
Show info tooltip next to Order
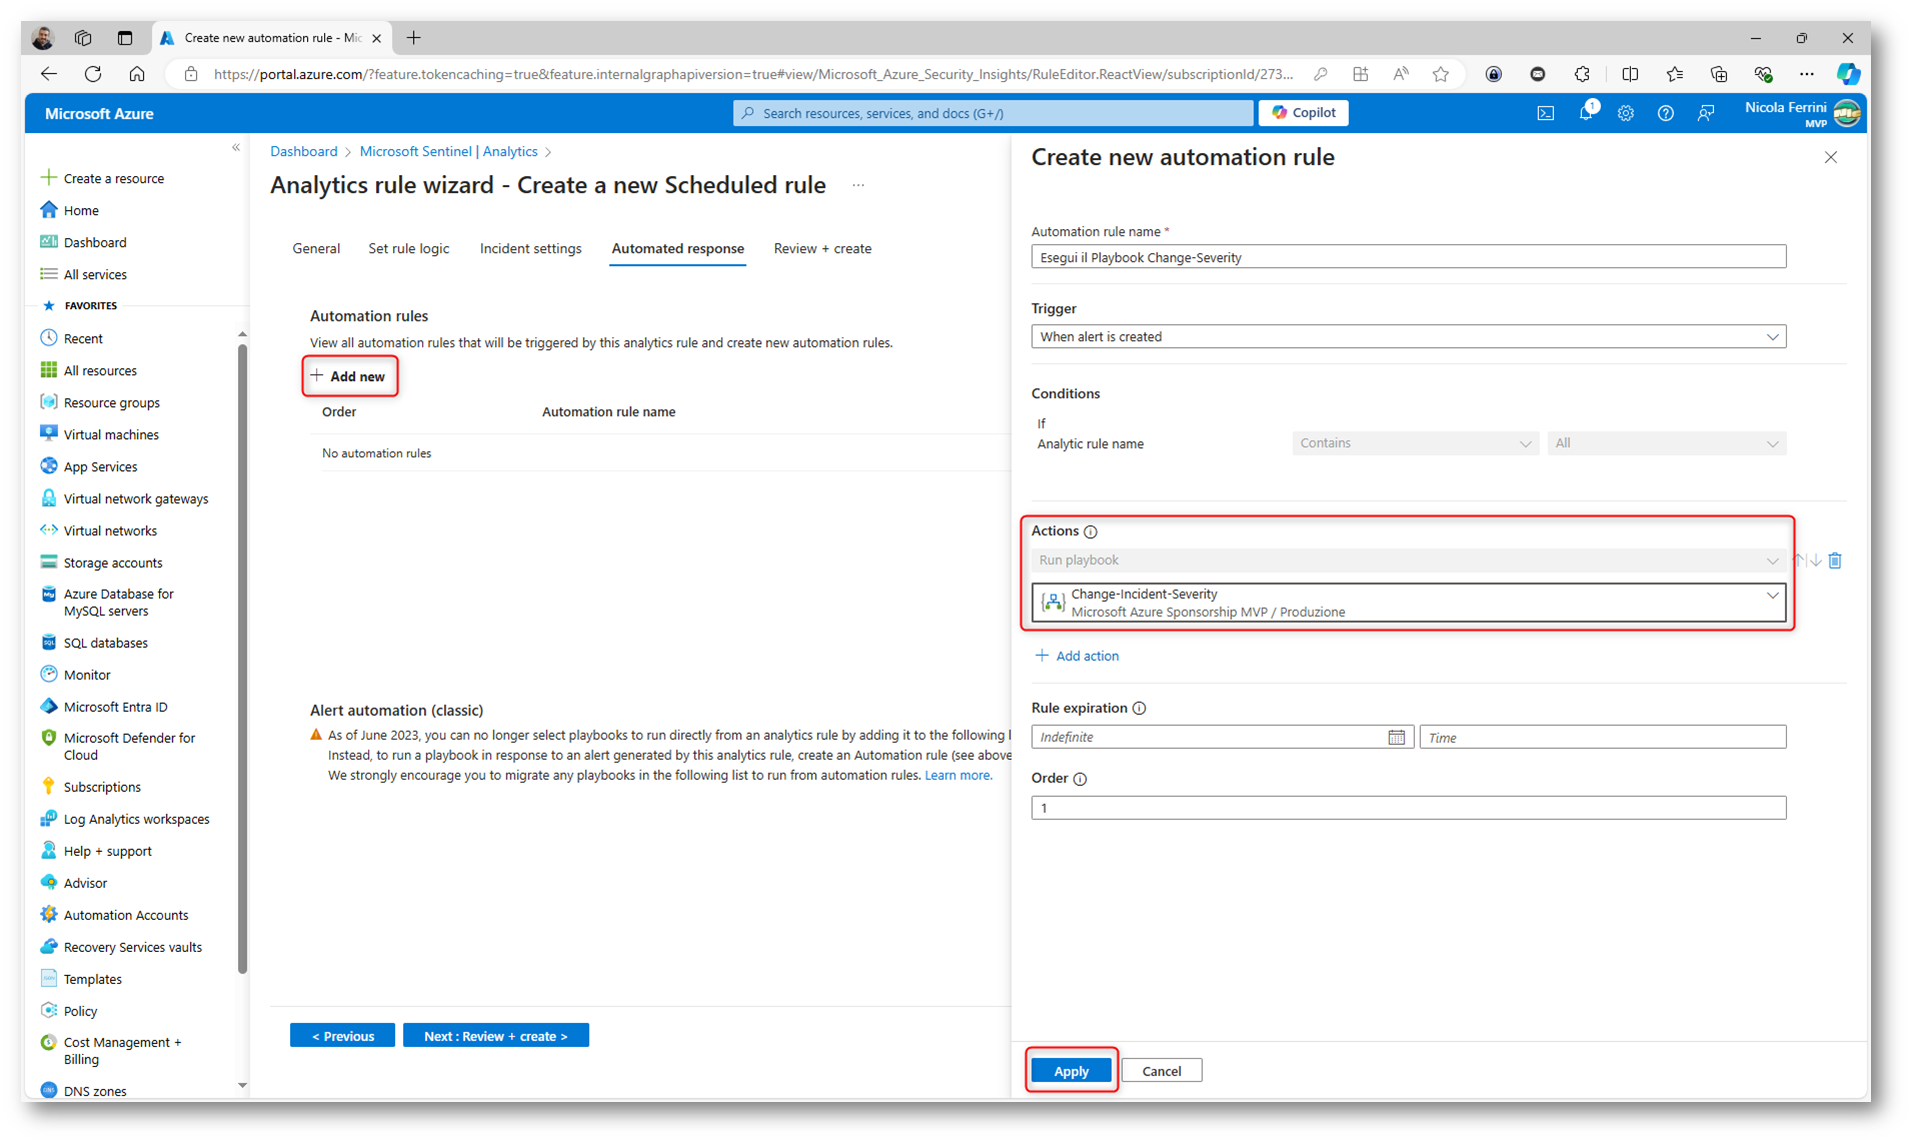[x=1080, y=778]
